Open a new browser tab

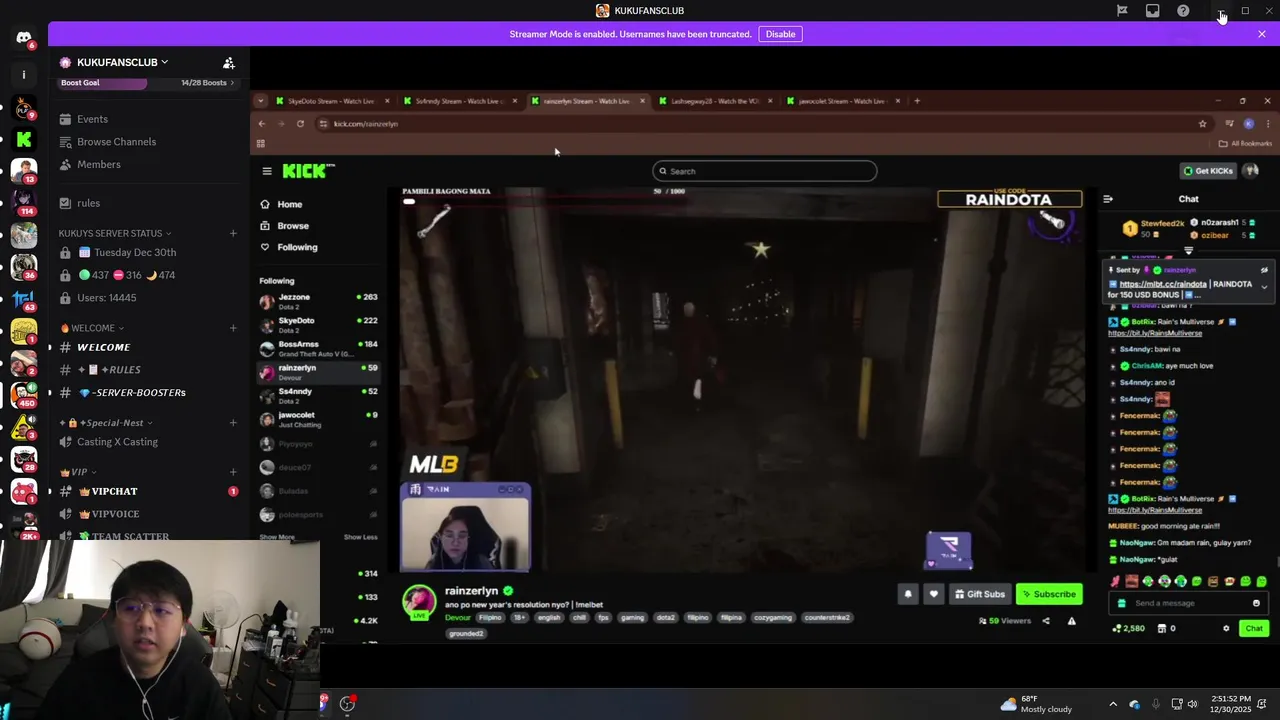point(917,101)
